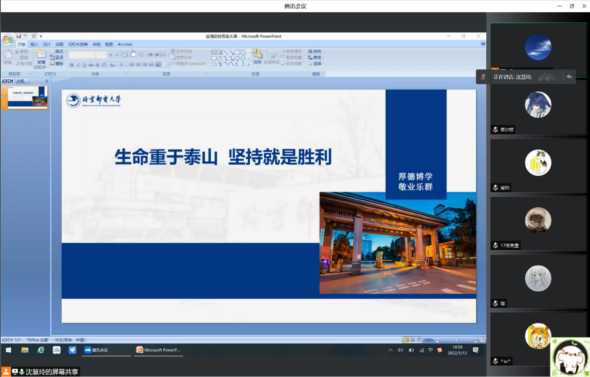The height and width of the screenshot is (377, 590).
Task: Open the Arrange (排列) tool in ribbon
Action: pyautogui.click(x=257, y=56)
